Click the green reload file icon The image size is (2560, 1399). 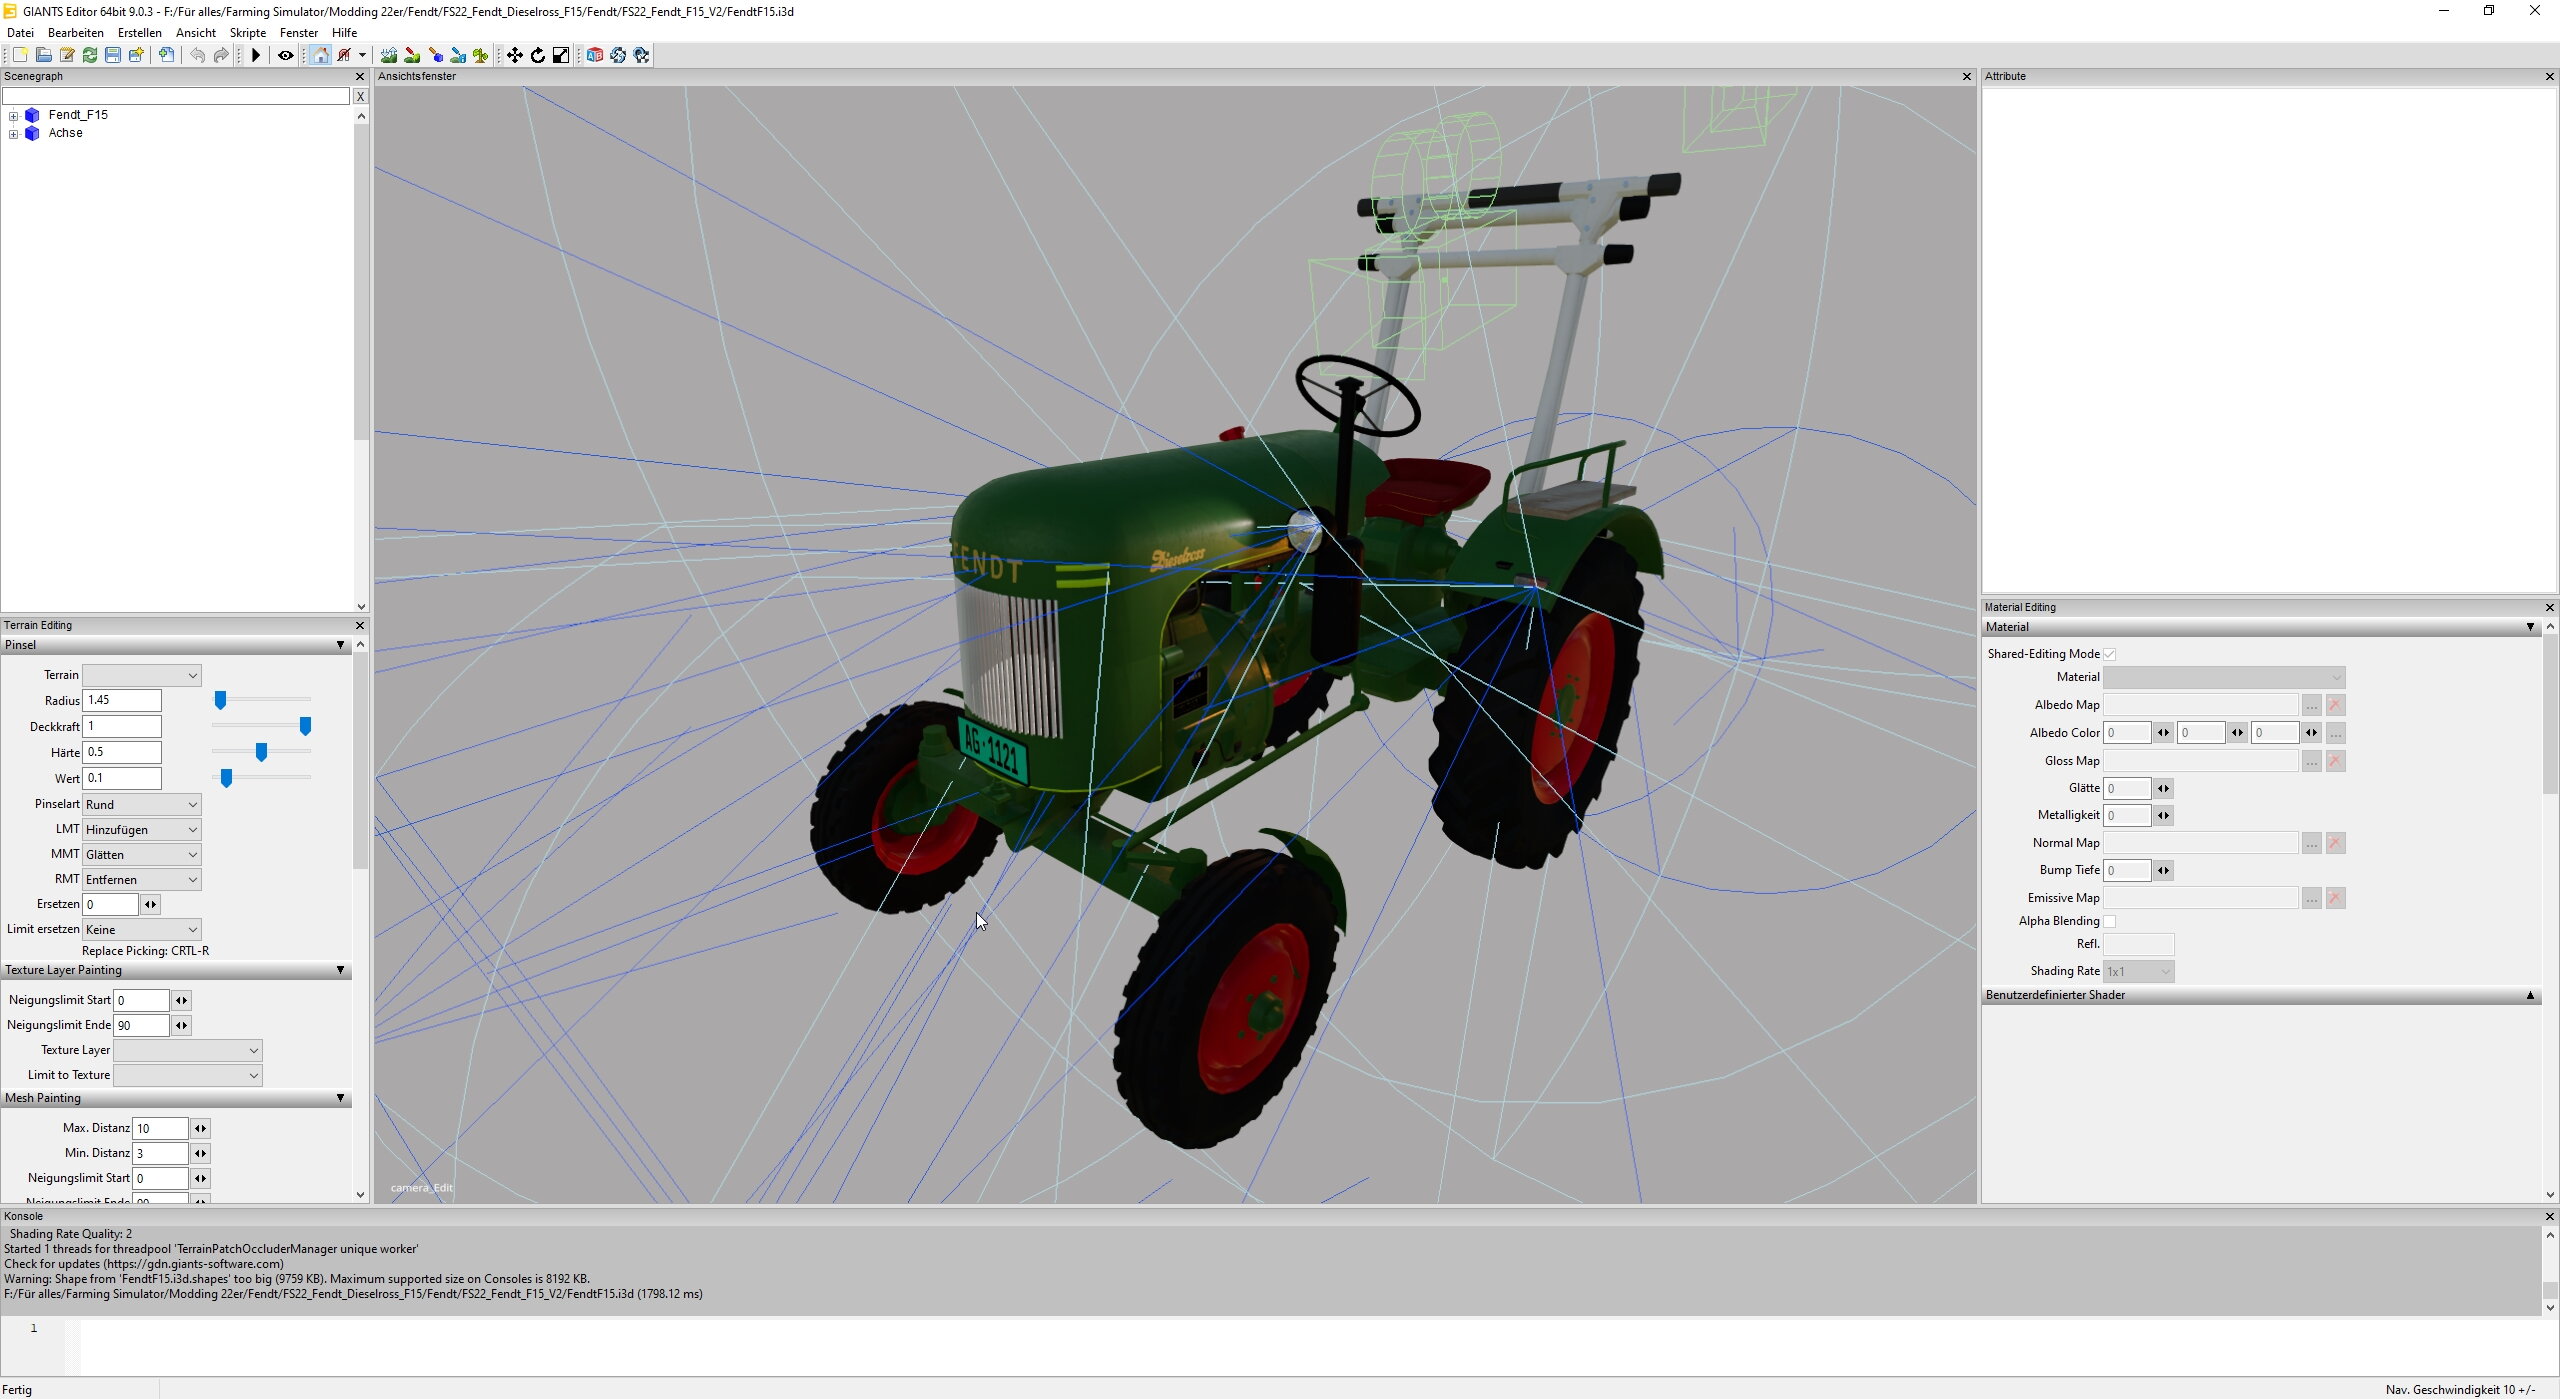[90, 56]
